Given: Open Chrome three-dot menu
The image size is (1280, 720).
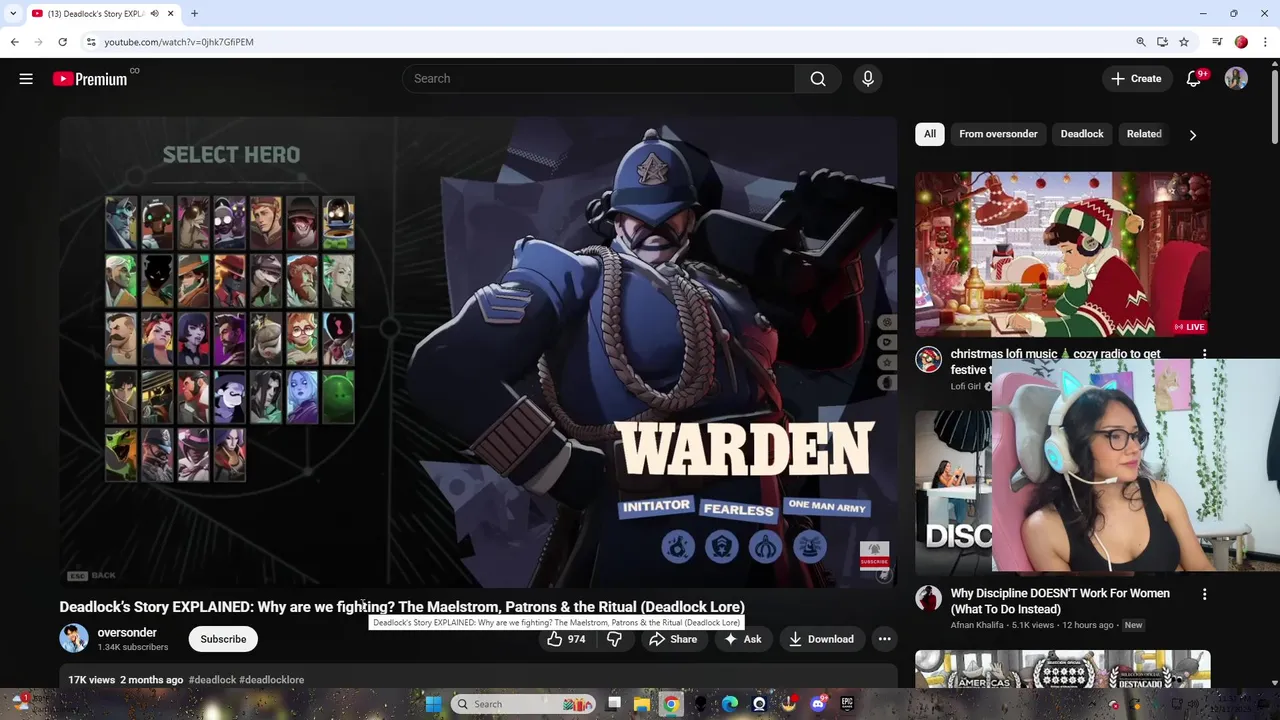Looking at the screenshot, I should coord(1265,42).
